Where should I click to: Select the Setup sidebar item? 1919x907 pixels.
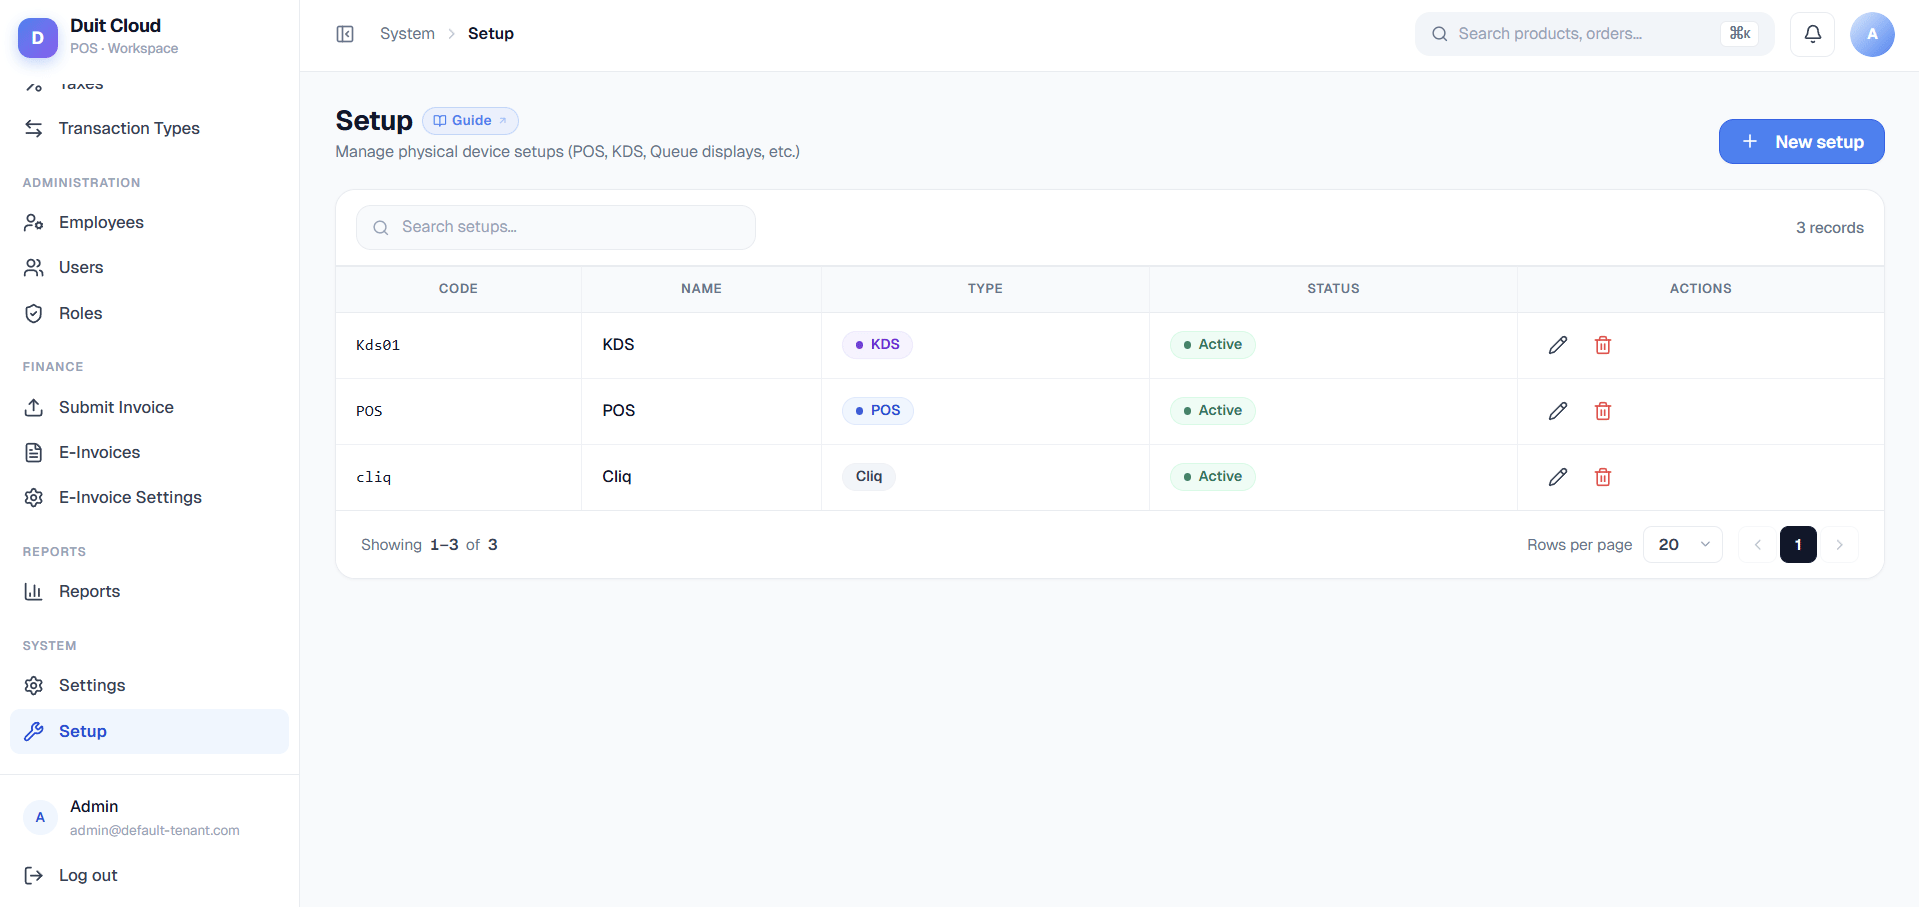click(x=149, y=731)
